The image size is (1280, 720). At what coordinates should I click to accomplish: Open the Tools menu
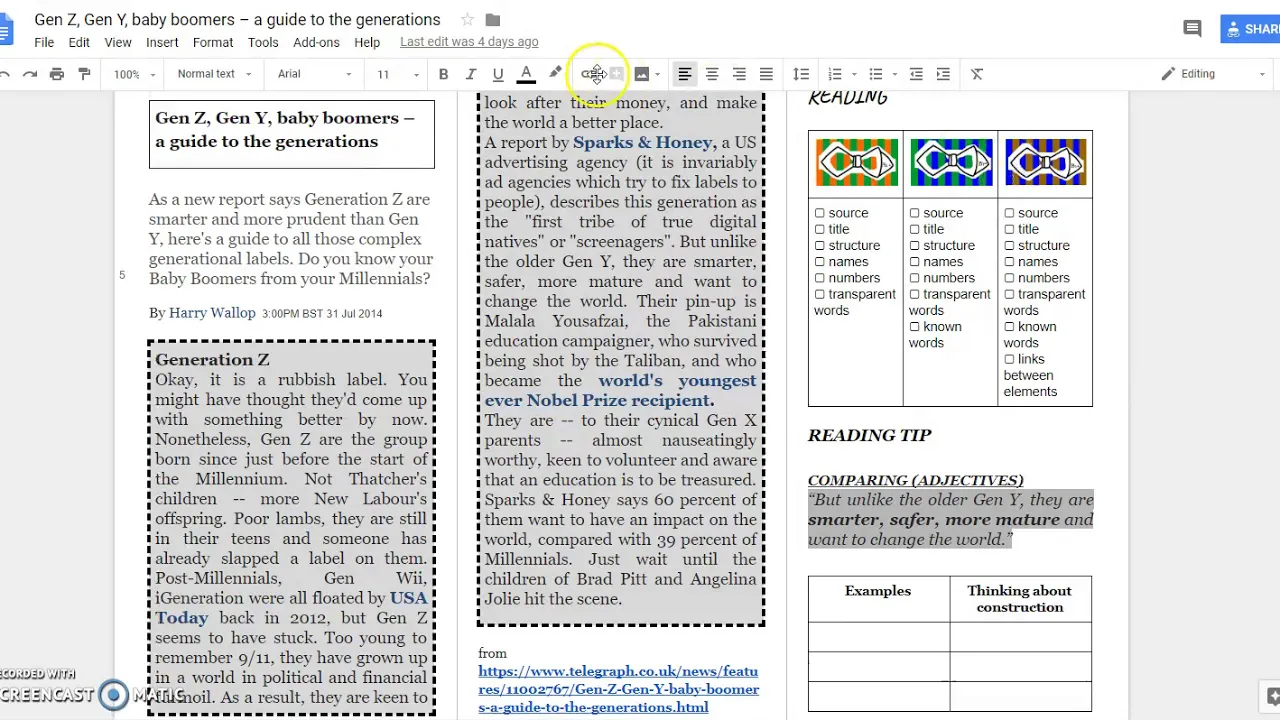tap(263, 42)
